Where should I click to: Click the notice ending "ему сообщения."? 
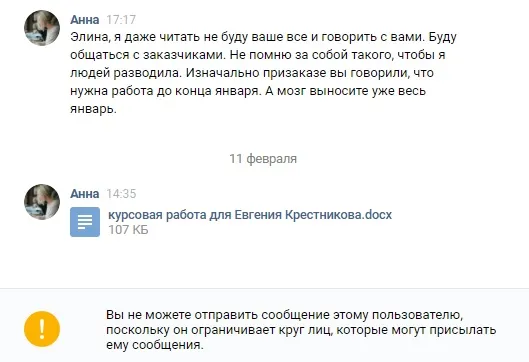click(x=155, y=345)
